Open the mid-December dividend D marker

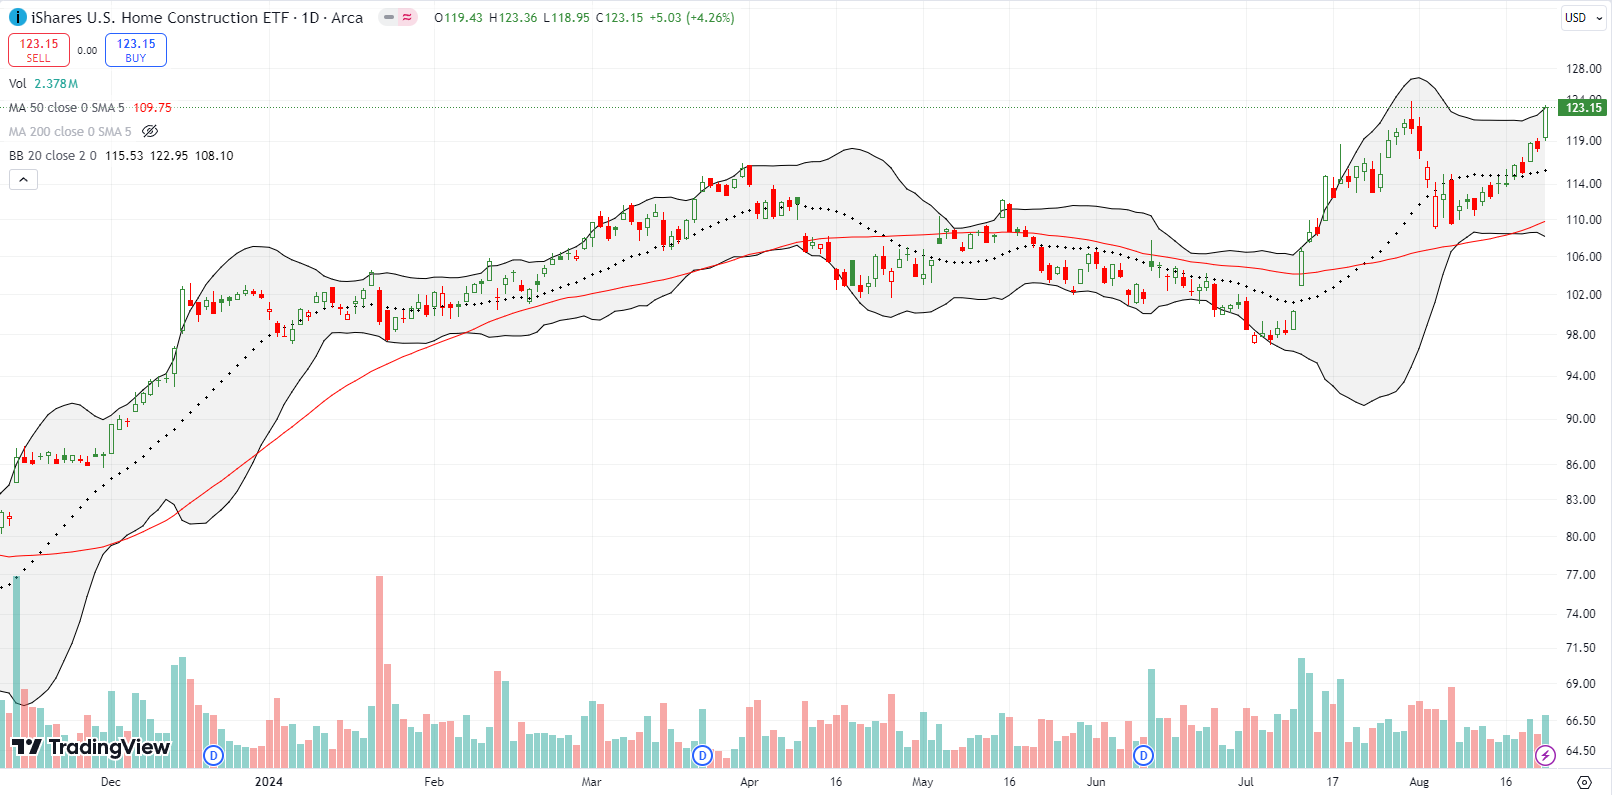tap(212, 755)
